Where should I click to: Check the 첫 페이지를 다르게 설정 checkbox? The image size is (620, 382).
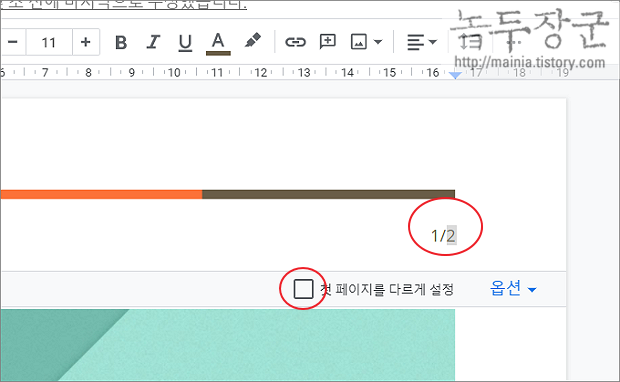pos(304,289)
